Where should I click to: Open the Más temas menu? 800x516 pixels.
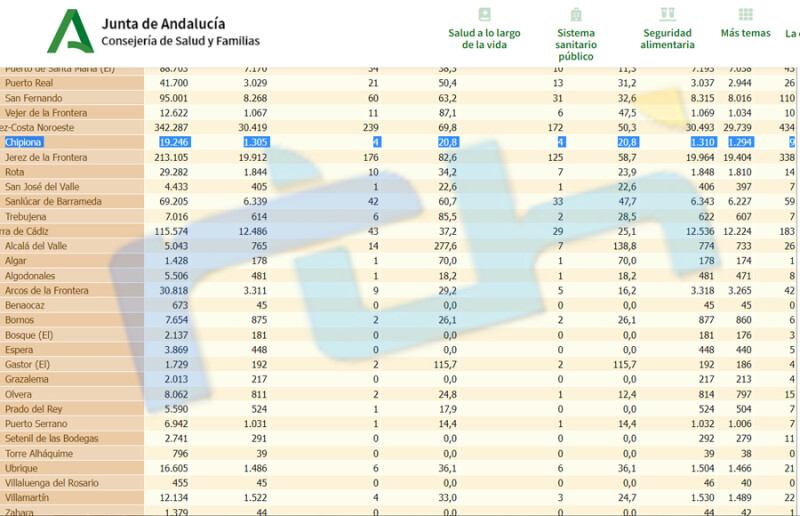coord(745,33)
